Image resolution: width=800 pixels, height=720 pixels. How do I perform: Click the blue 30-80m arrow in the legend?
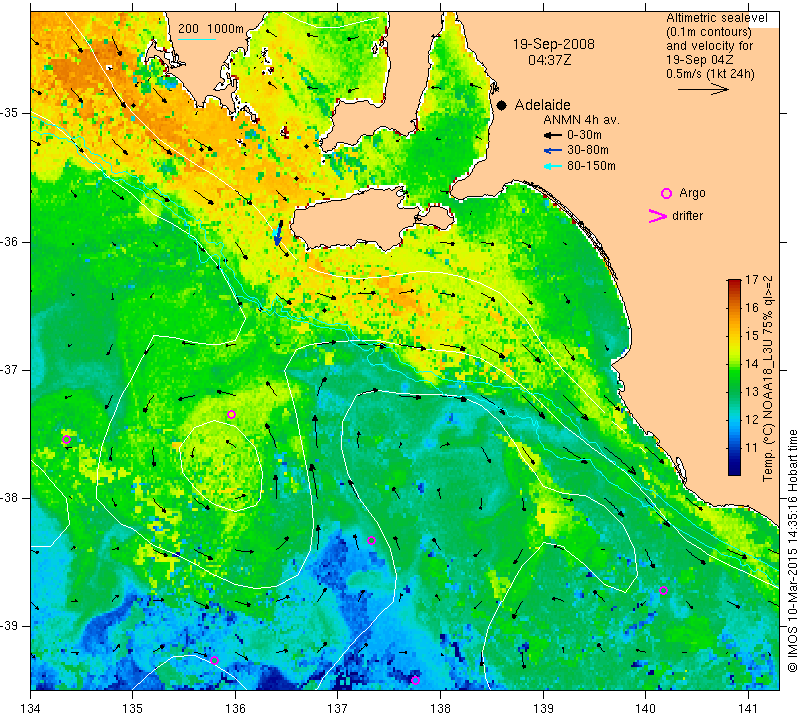[552, 151]
